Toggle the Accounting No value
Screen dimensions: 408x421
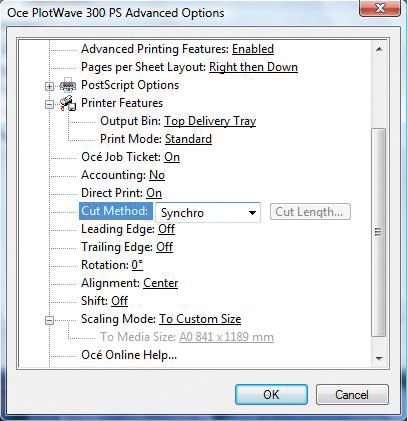(157, 175)
